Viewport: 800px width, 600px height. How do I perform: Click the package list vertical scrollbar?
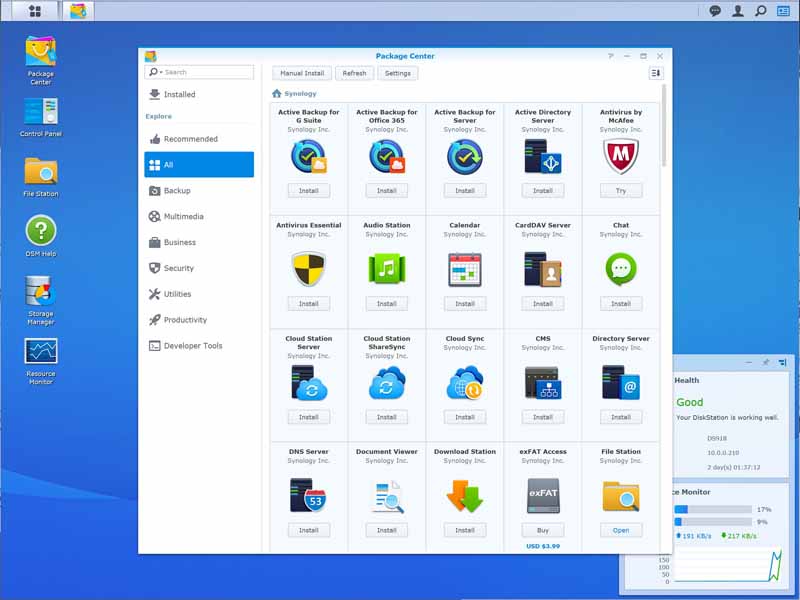click(x=664, y=125)
